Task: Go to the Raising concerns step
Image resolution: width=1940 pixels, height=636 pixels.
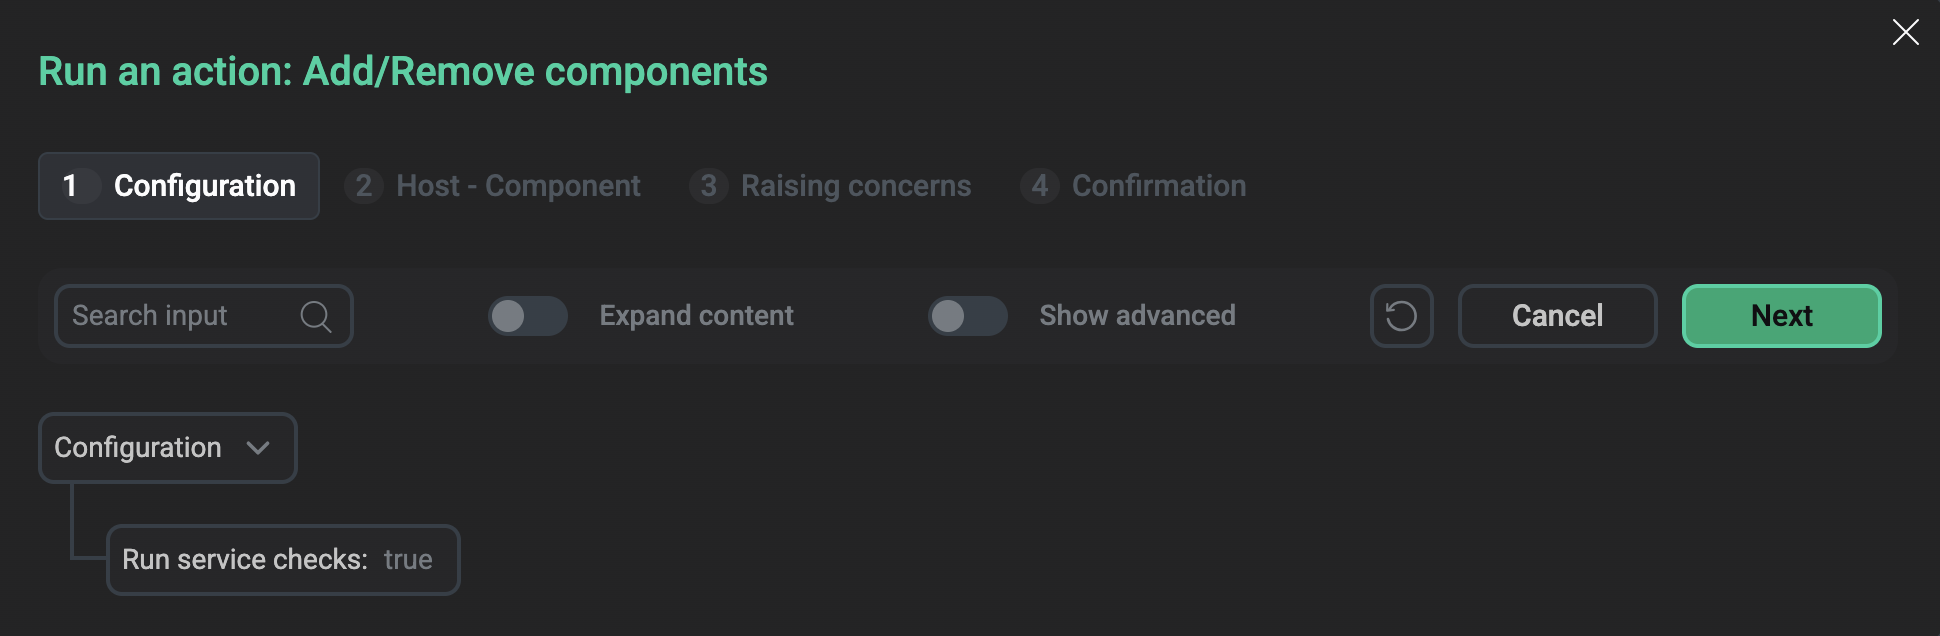Action: pos(855,186)
